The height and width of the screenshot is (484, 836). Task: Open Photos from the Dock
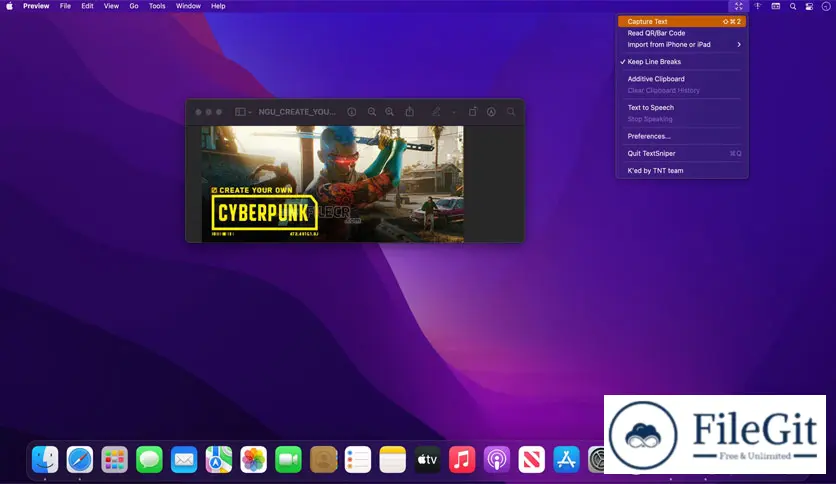(x=254, y=459)
